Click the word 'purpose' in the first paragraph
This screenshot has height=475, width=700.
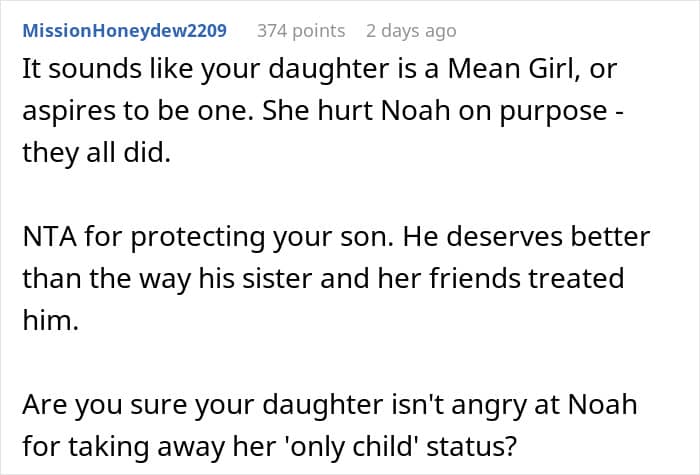(553, 112)
